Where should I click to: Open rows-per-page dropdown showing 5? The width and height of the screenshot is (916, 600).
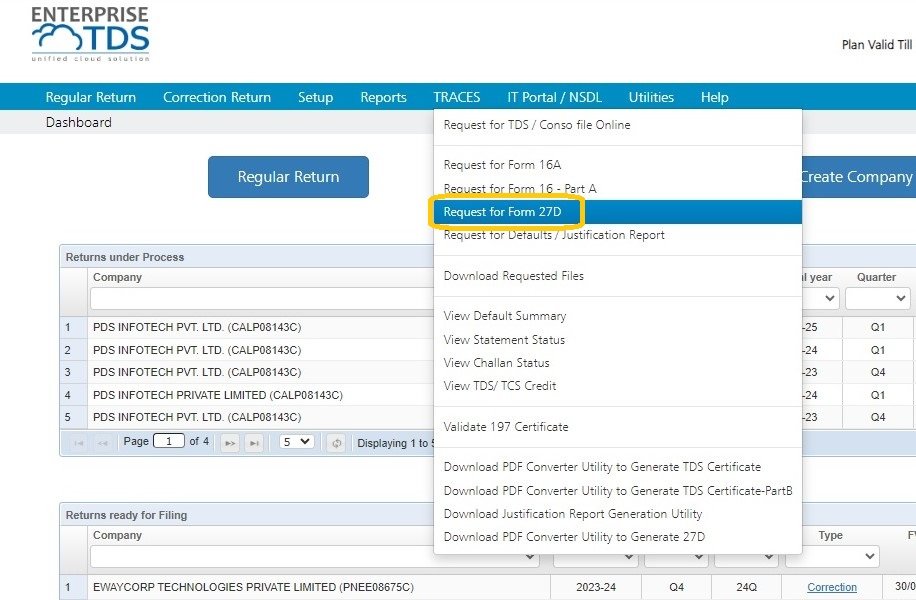tap(297, 442)
